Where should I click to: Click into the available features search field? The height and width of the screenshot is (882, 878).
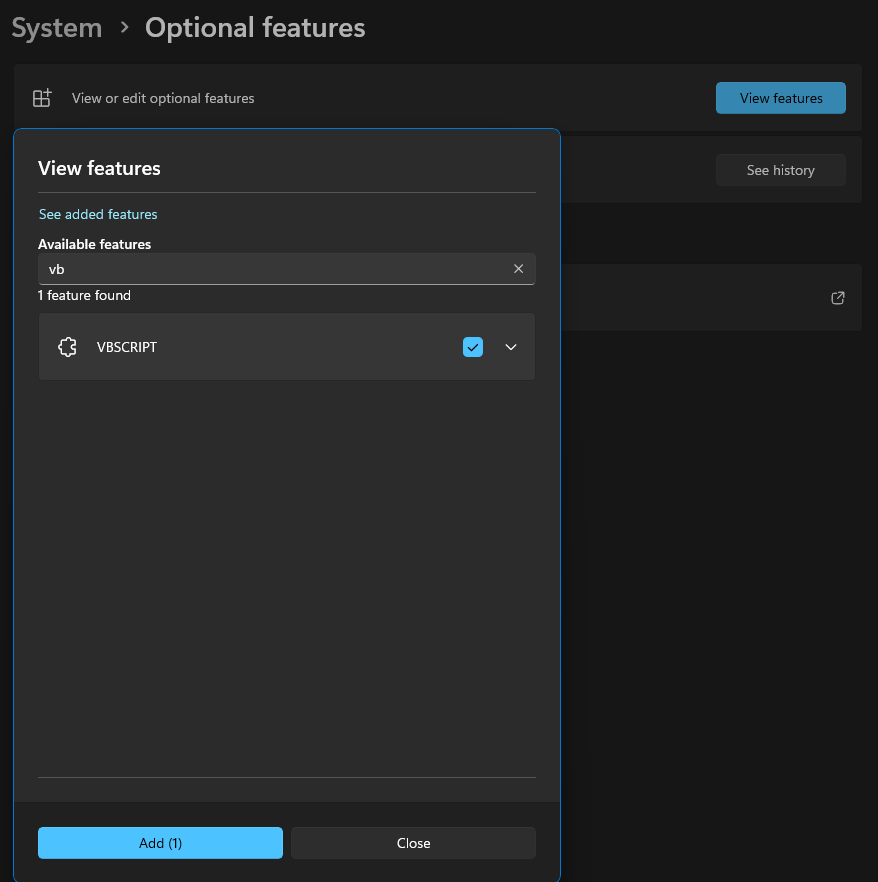pos(270,269)
